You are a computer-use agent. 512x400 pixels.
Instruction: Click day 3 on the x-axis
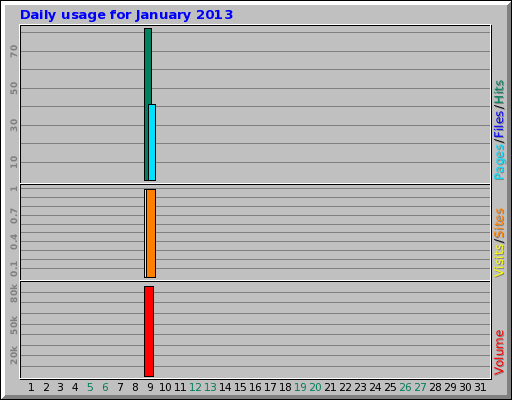[60, 387]
